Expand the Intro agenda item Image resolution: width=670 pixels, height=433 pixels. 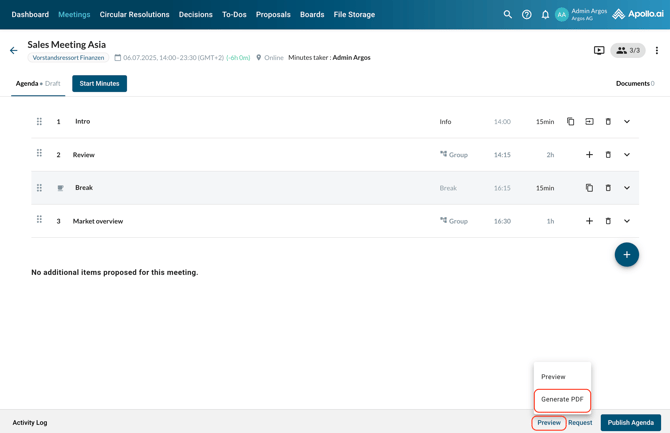coord(627,122)
